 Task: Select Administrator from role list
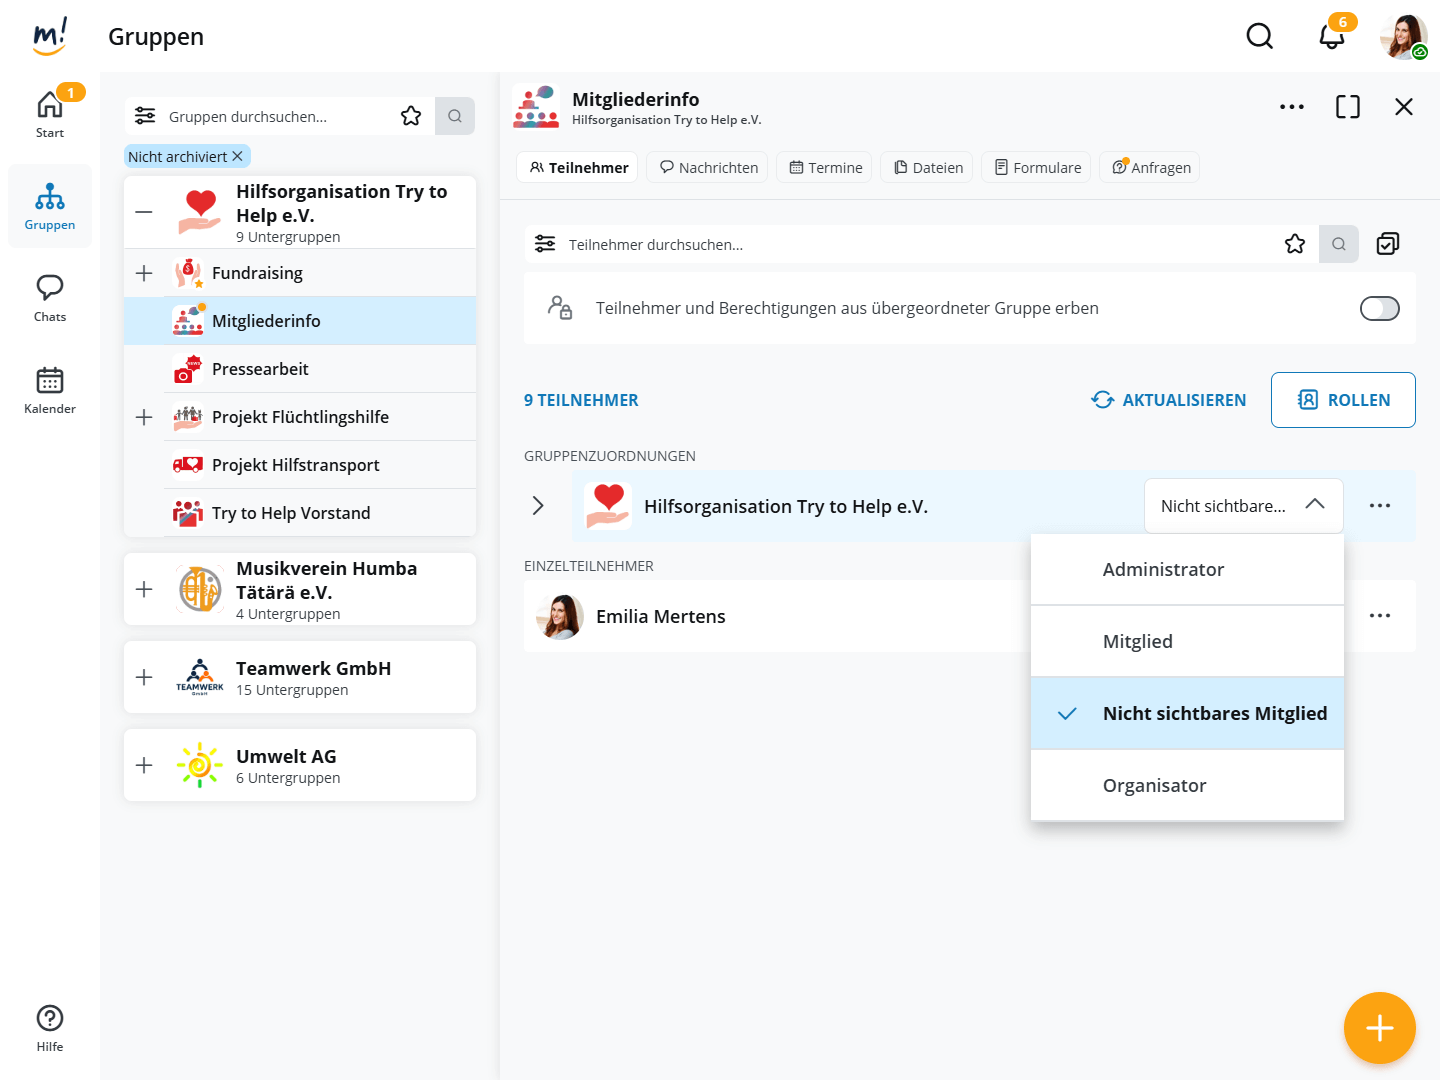click(x=1163, y=570)
